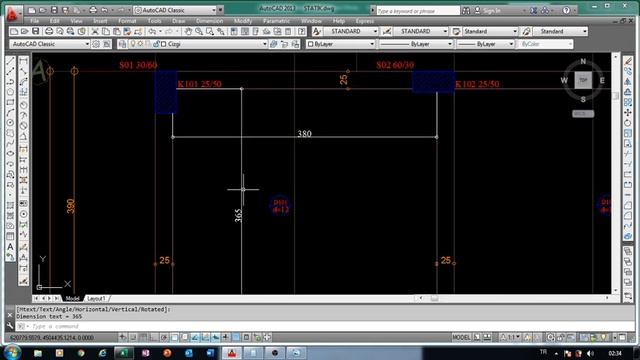
Task: Toggle Cizgi layer lock icon
Action: point(156,44)
